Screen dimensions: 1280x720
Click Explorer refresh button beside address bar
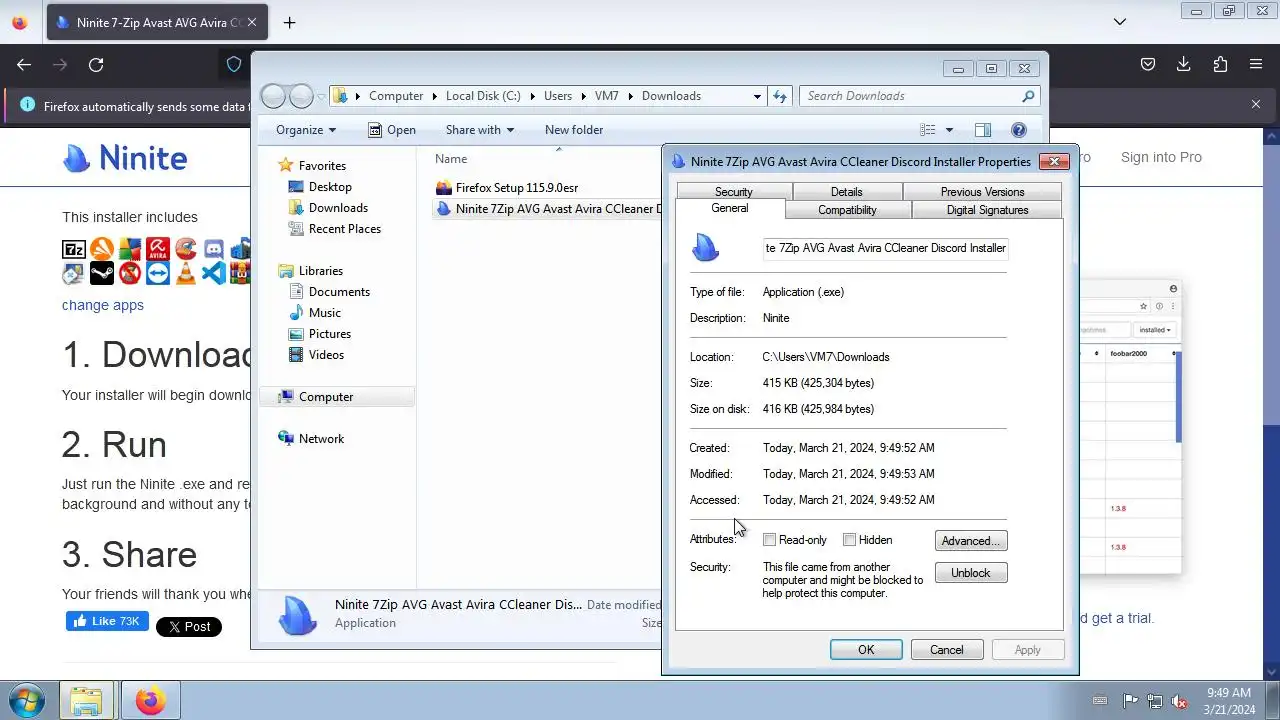click(x=780, y=96)
